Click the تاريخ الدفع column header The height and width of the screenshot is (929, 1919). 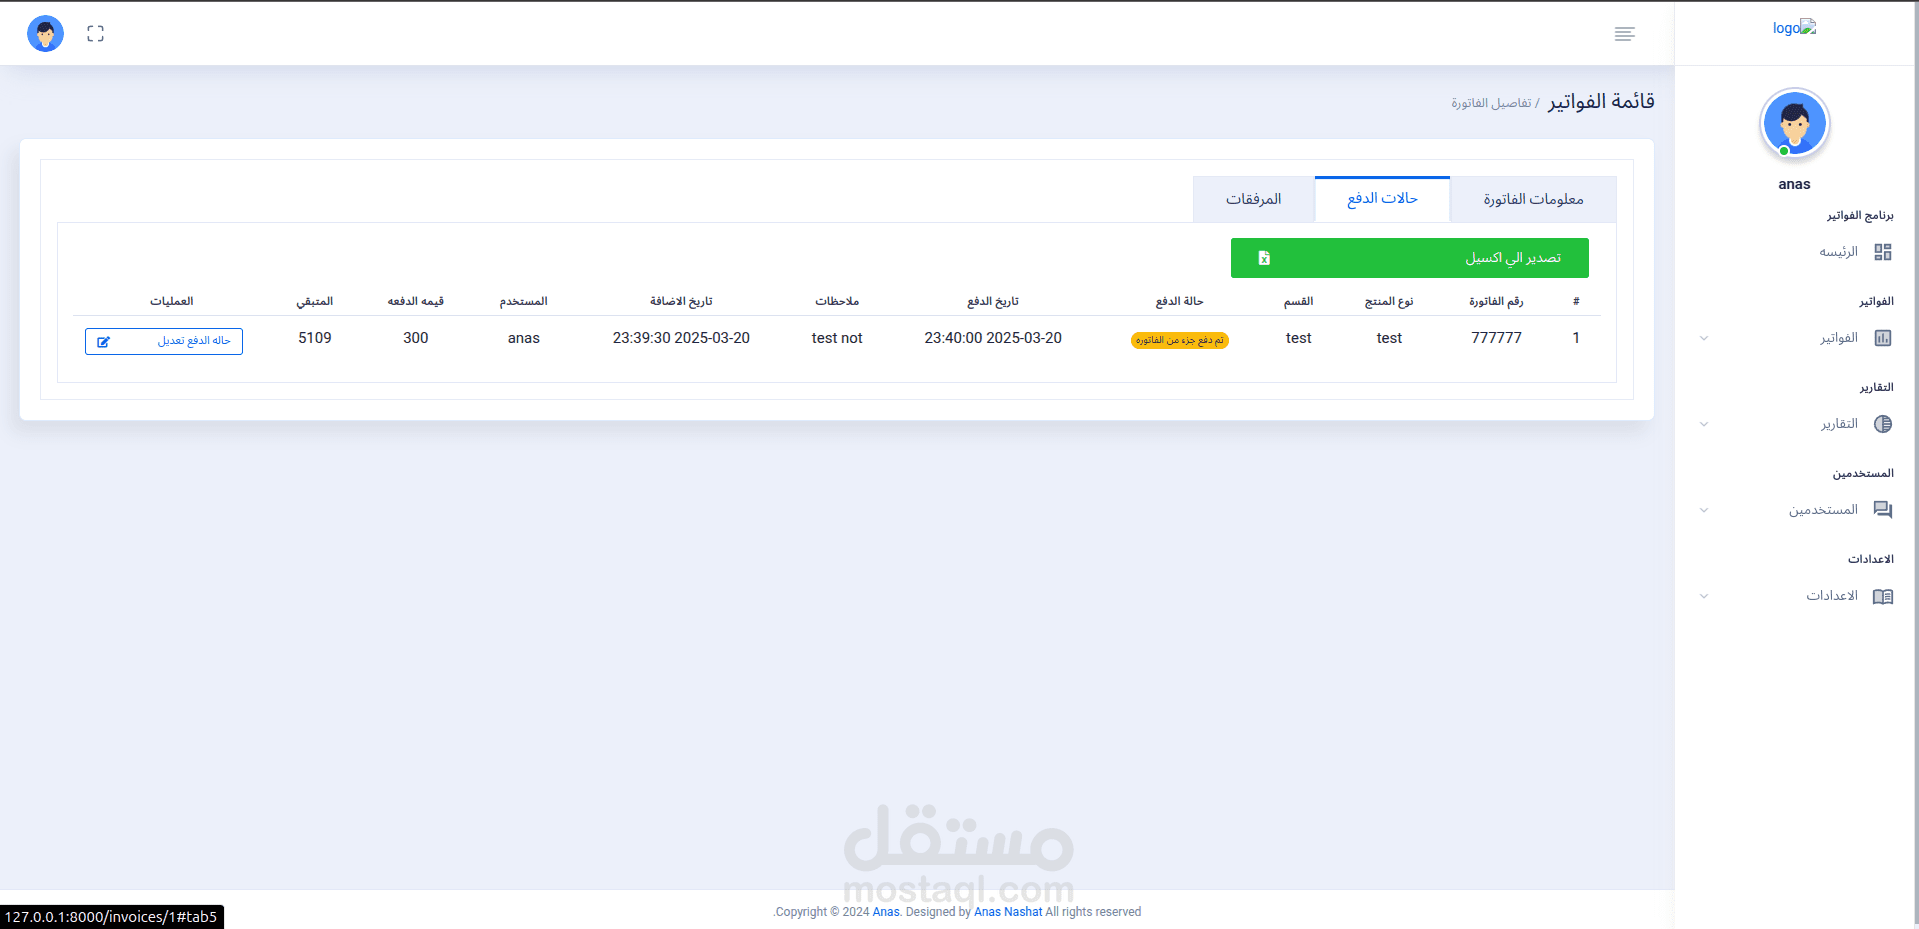[x=993, y=301]
